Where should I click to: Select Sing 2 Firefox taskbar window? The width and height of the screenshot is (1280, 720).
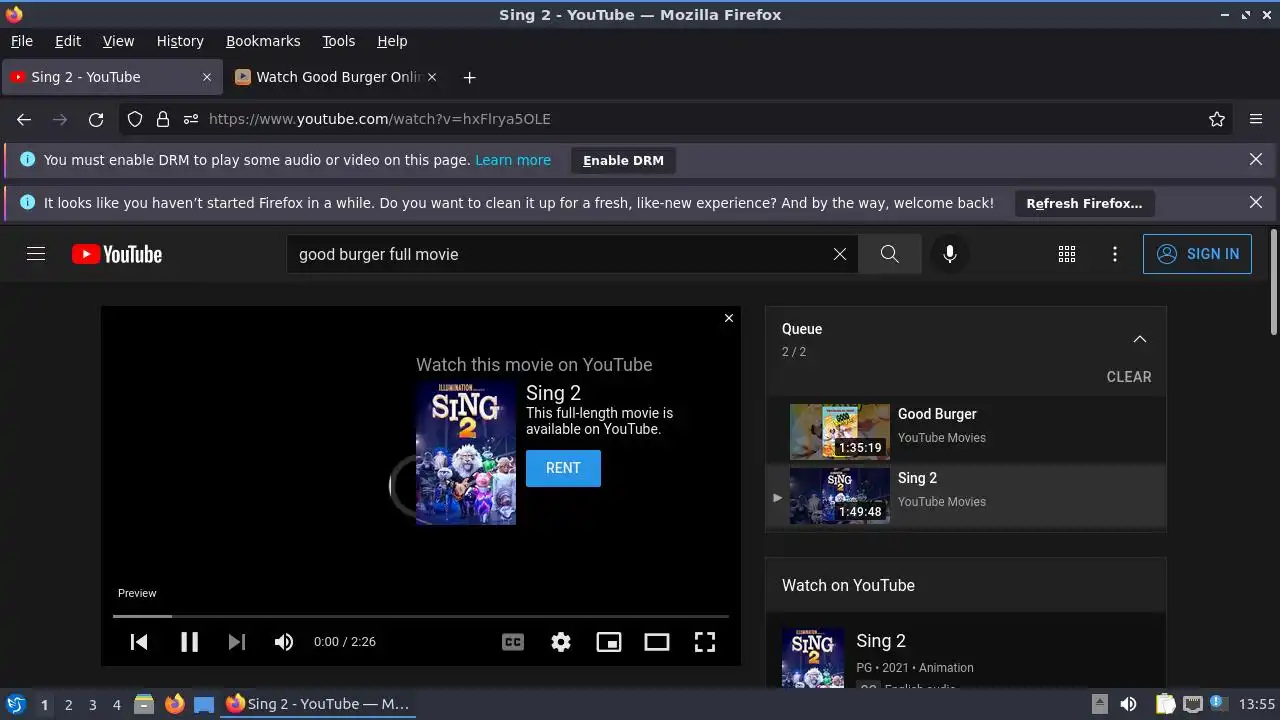click(x=318, y=704)
